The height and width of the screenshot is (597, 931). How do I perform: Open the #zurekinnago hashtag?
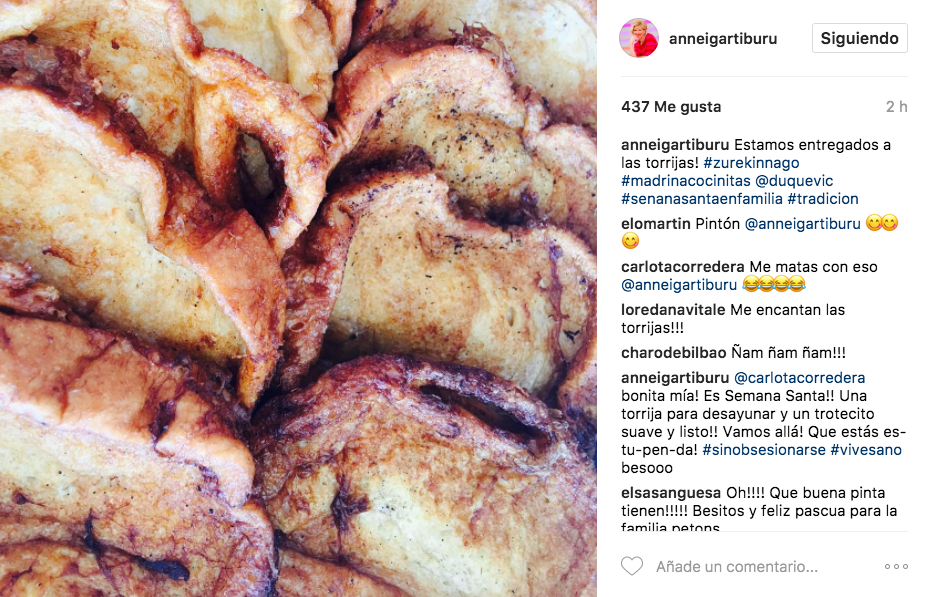(751, 163)
